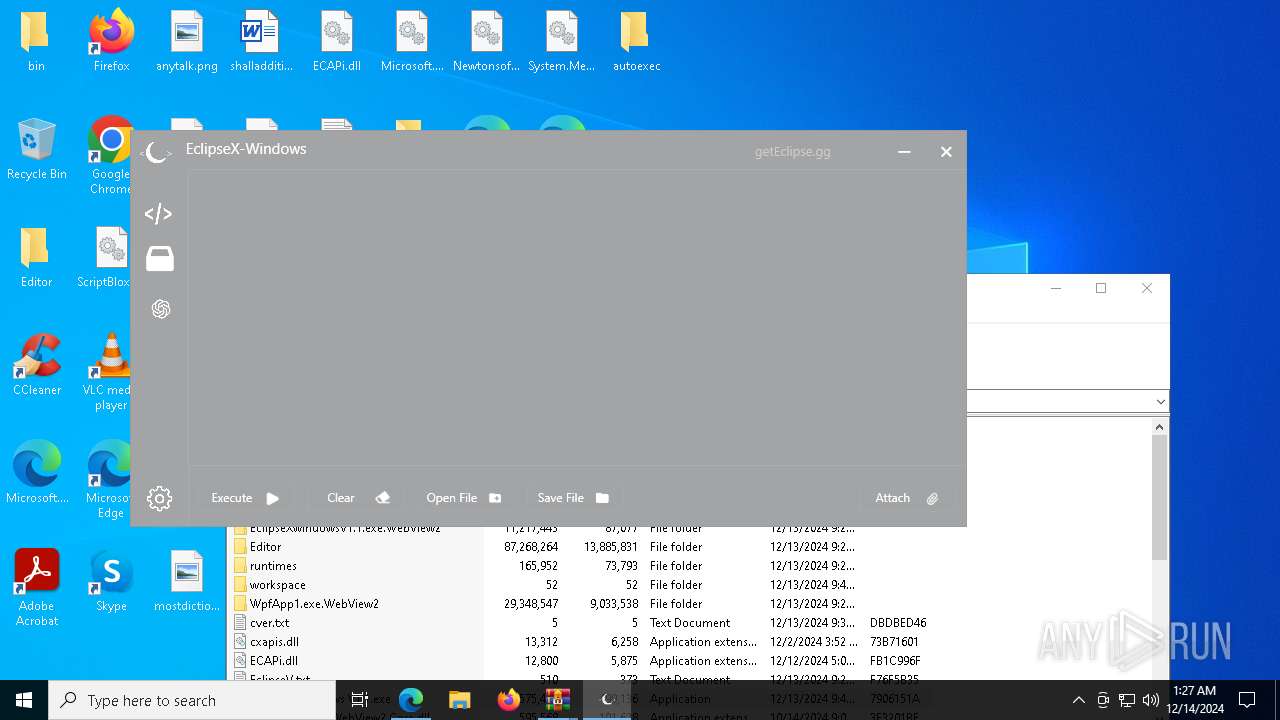Screen dimensions: 1280x720
Task: Click the archive window vertical scrollbar thumb
Action: [x=1159, y=498]
